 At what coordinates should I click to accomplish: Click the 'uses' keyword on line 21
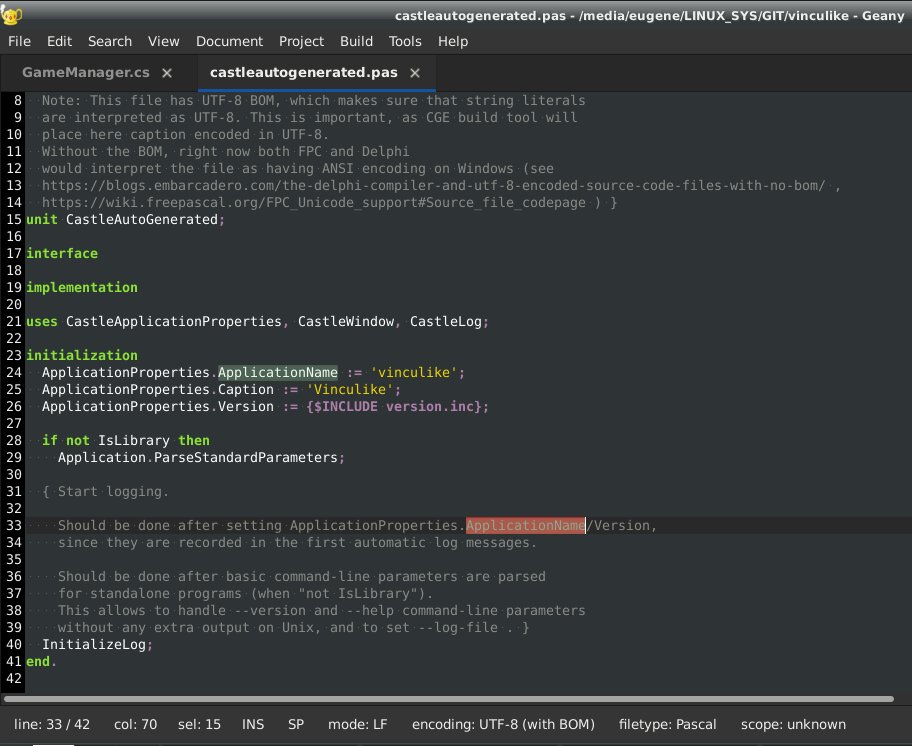[42, 322]
